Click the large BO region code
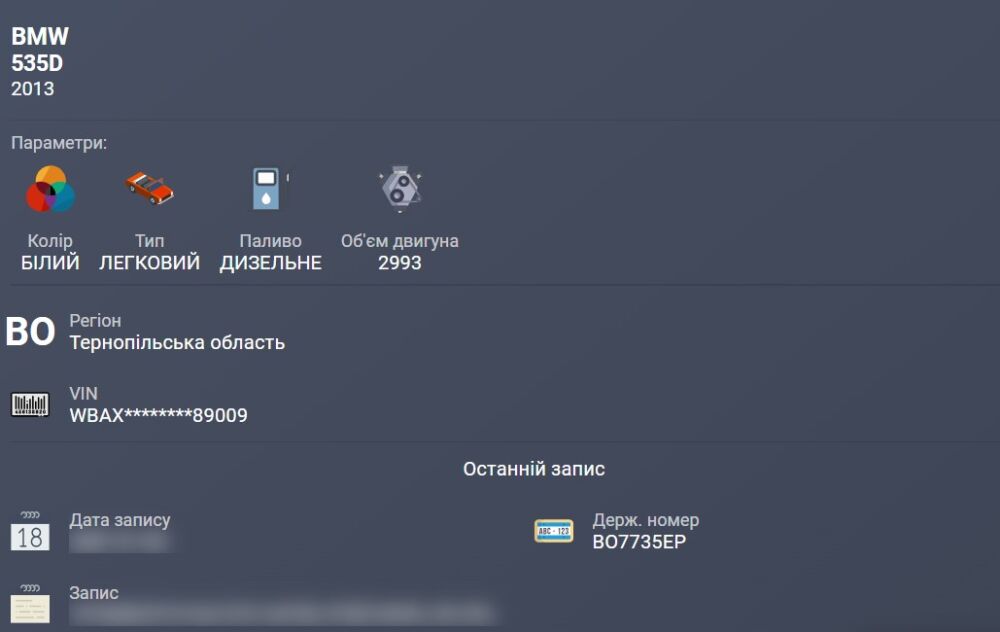 [x=30, y=332]
